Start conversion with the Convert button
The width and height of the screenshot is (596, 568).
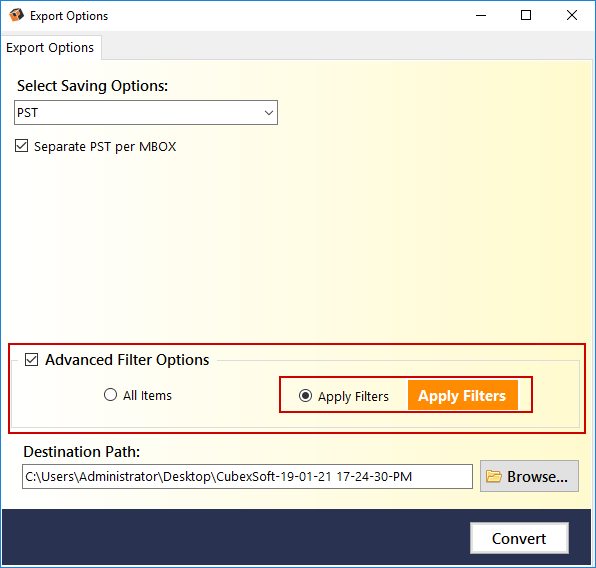519,538
